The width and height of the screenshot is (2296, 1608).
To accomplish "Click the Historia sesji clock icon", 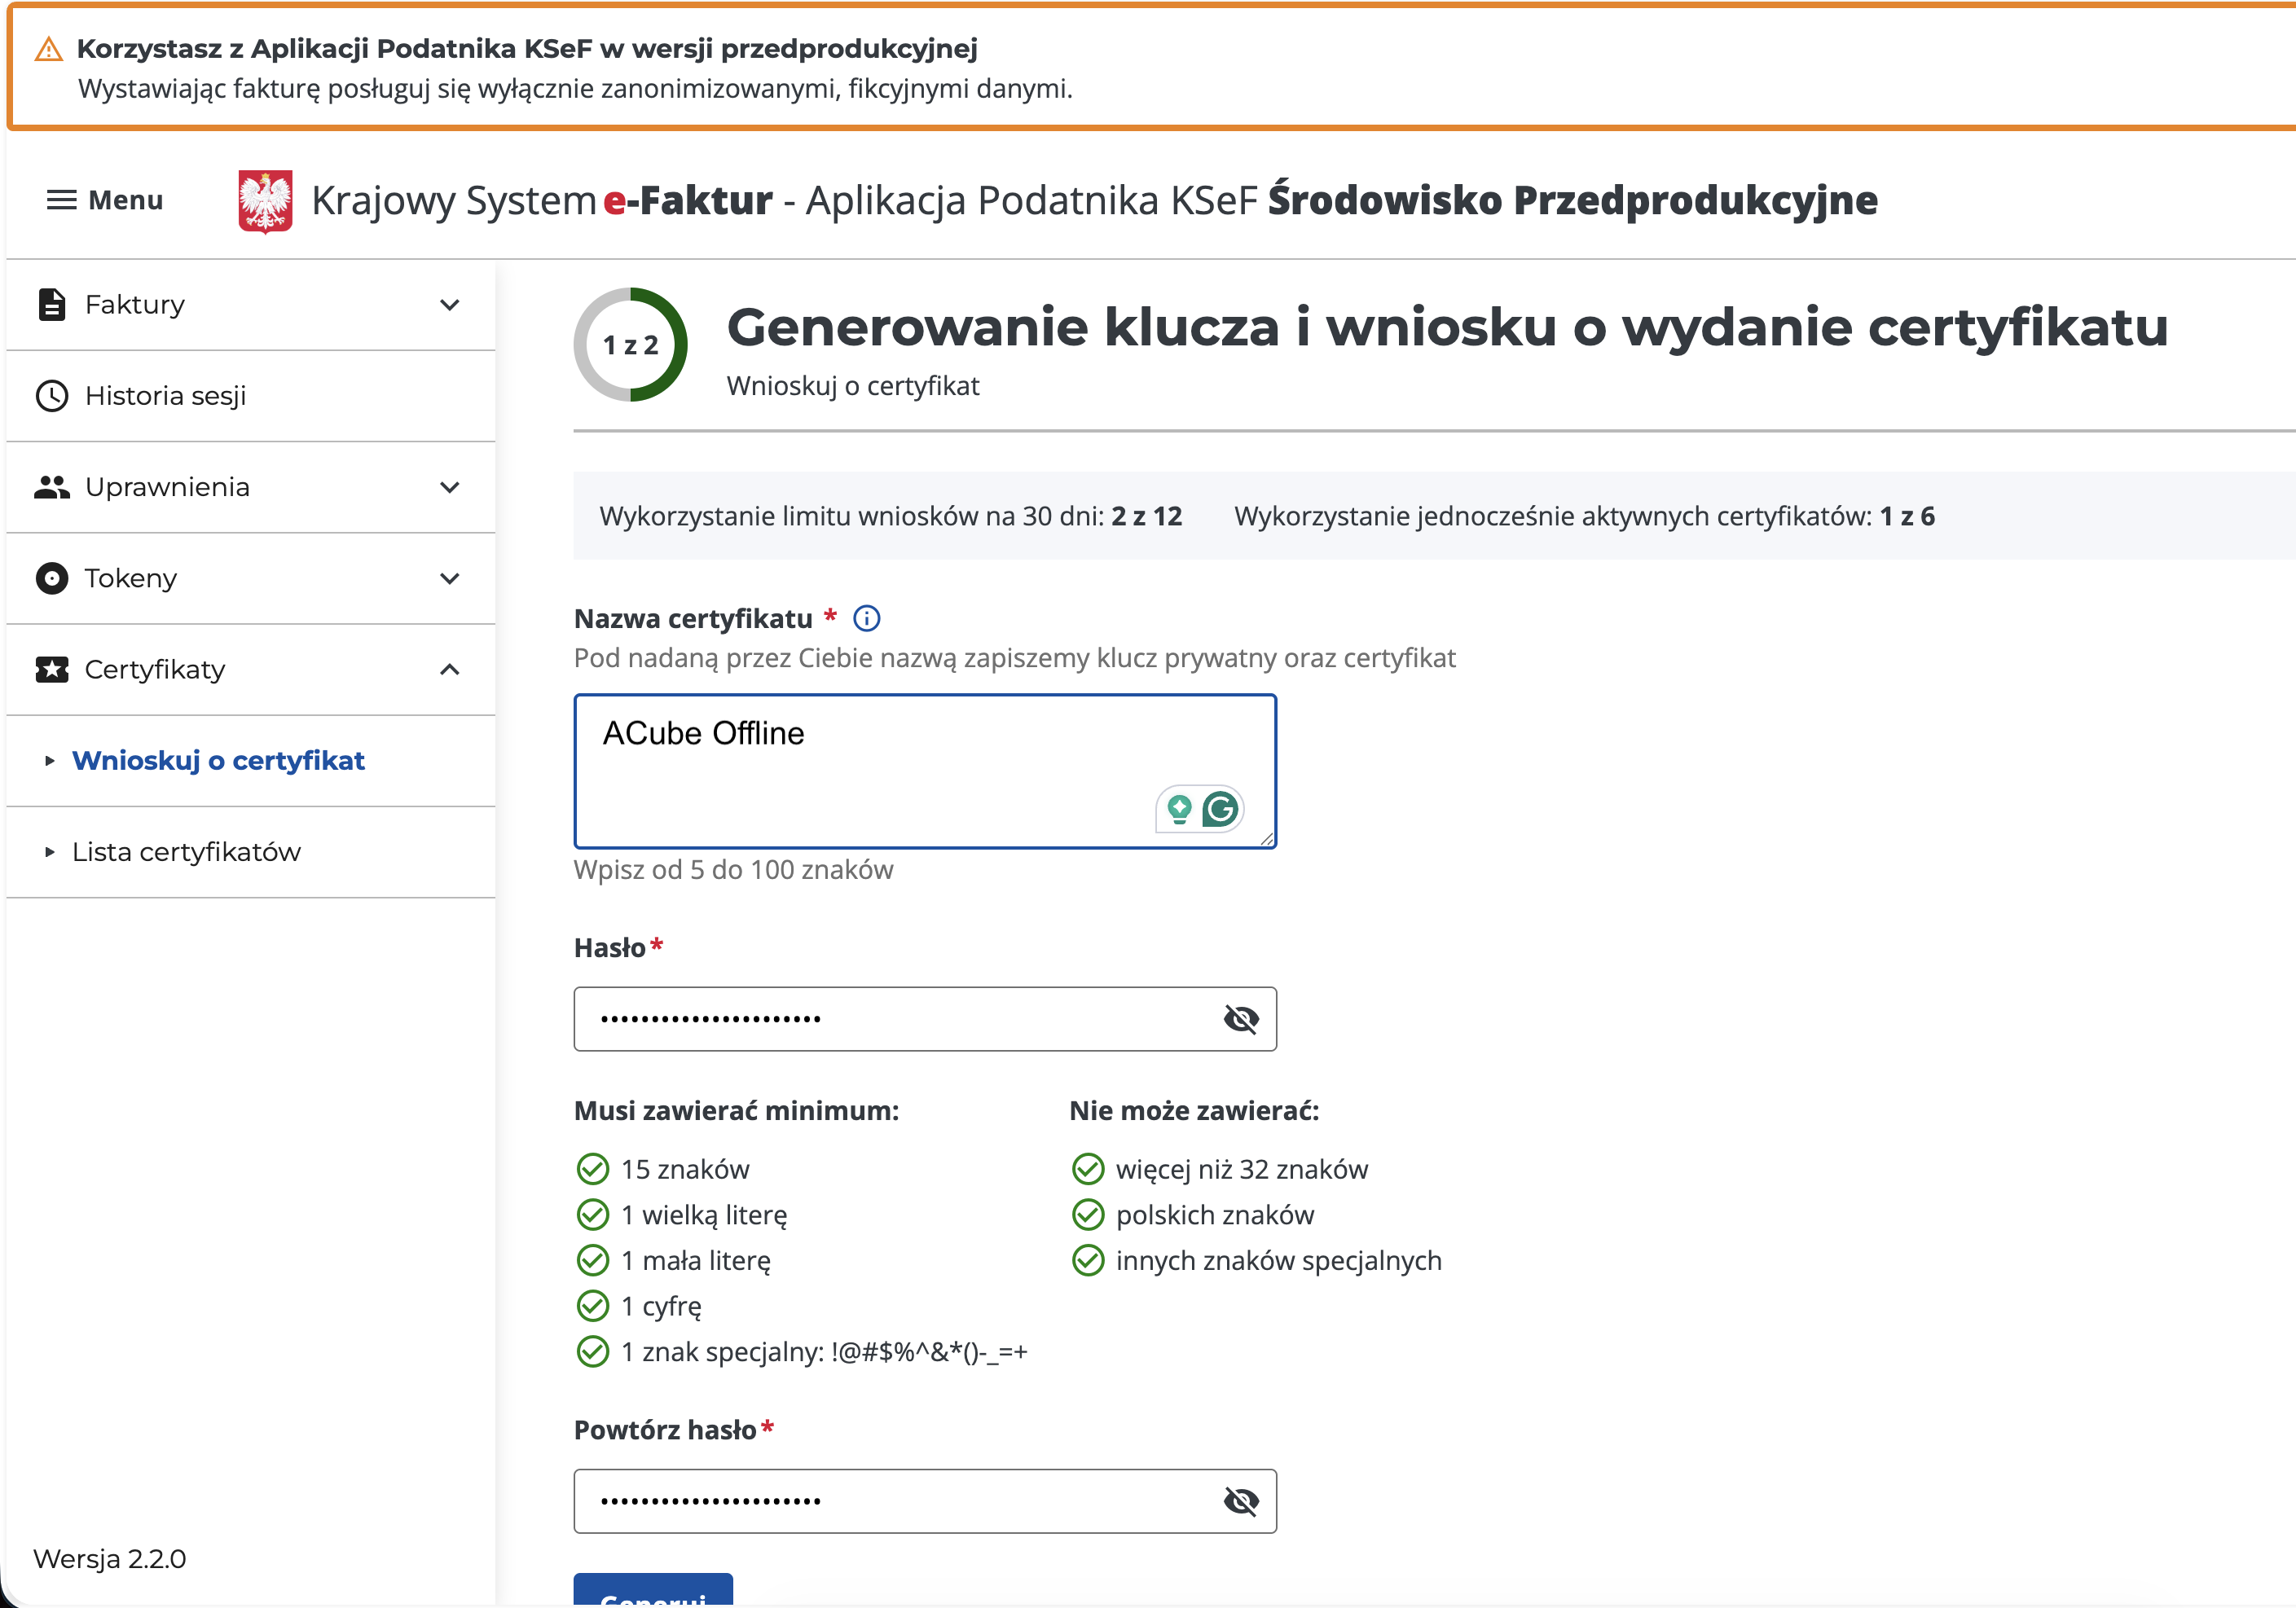I will [x=52, y=396].
